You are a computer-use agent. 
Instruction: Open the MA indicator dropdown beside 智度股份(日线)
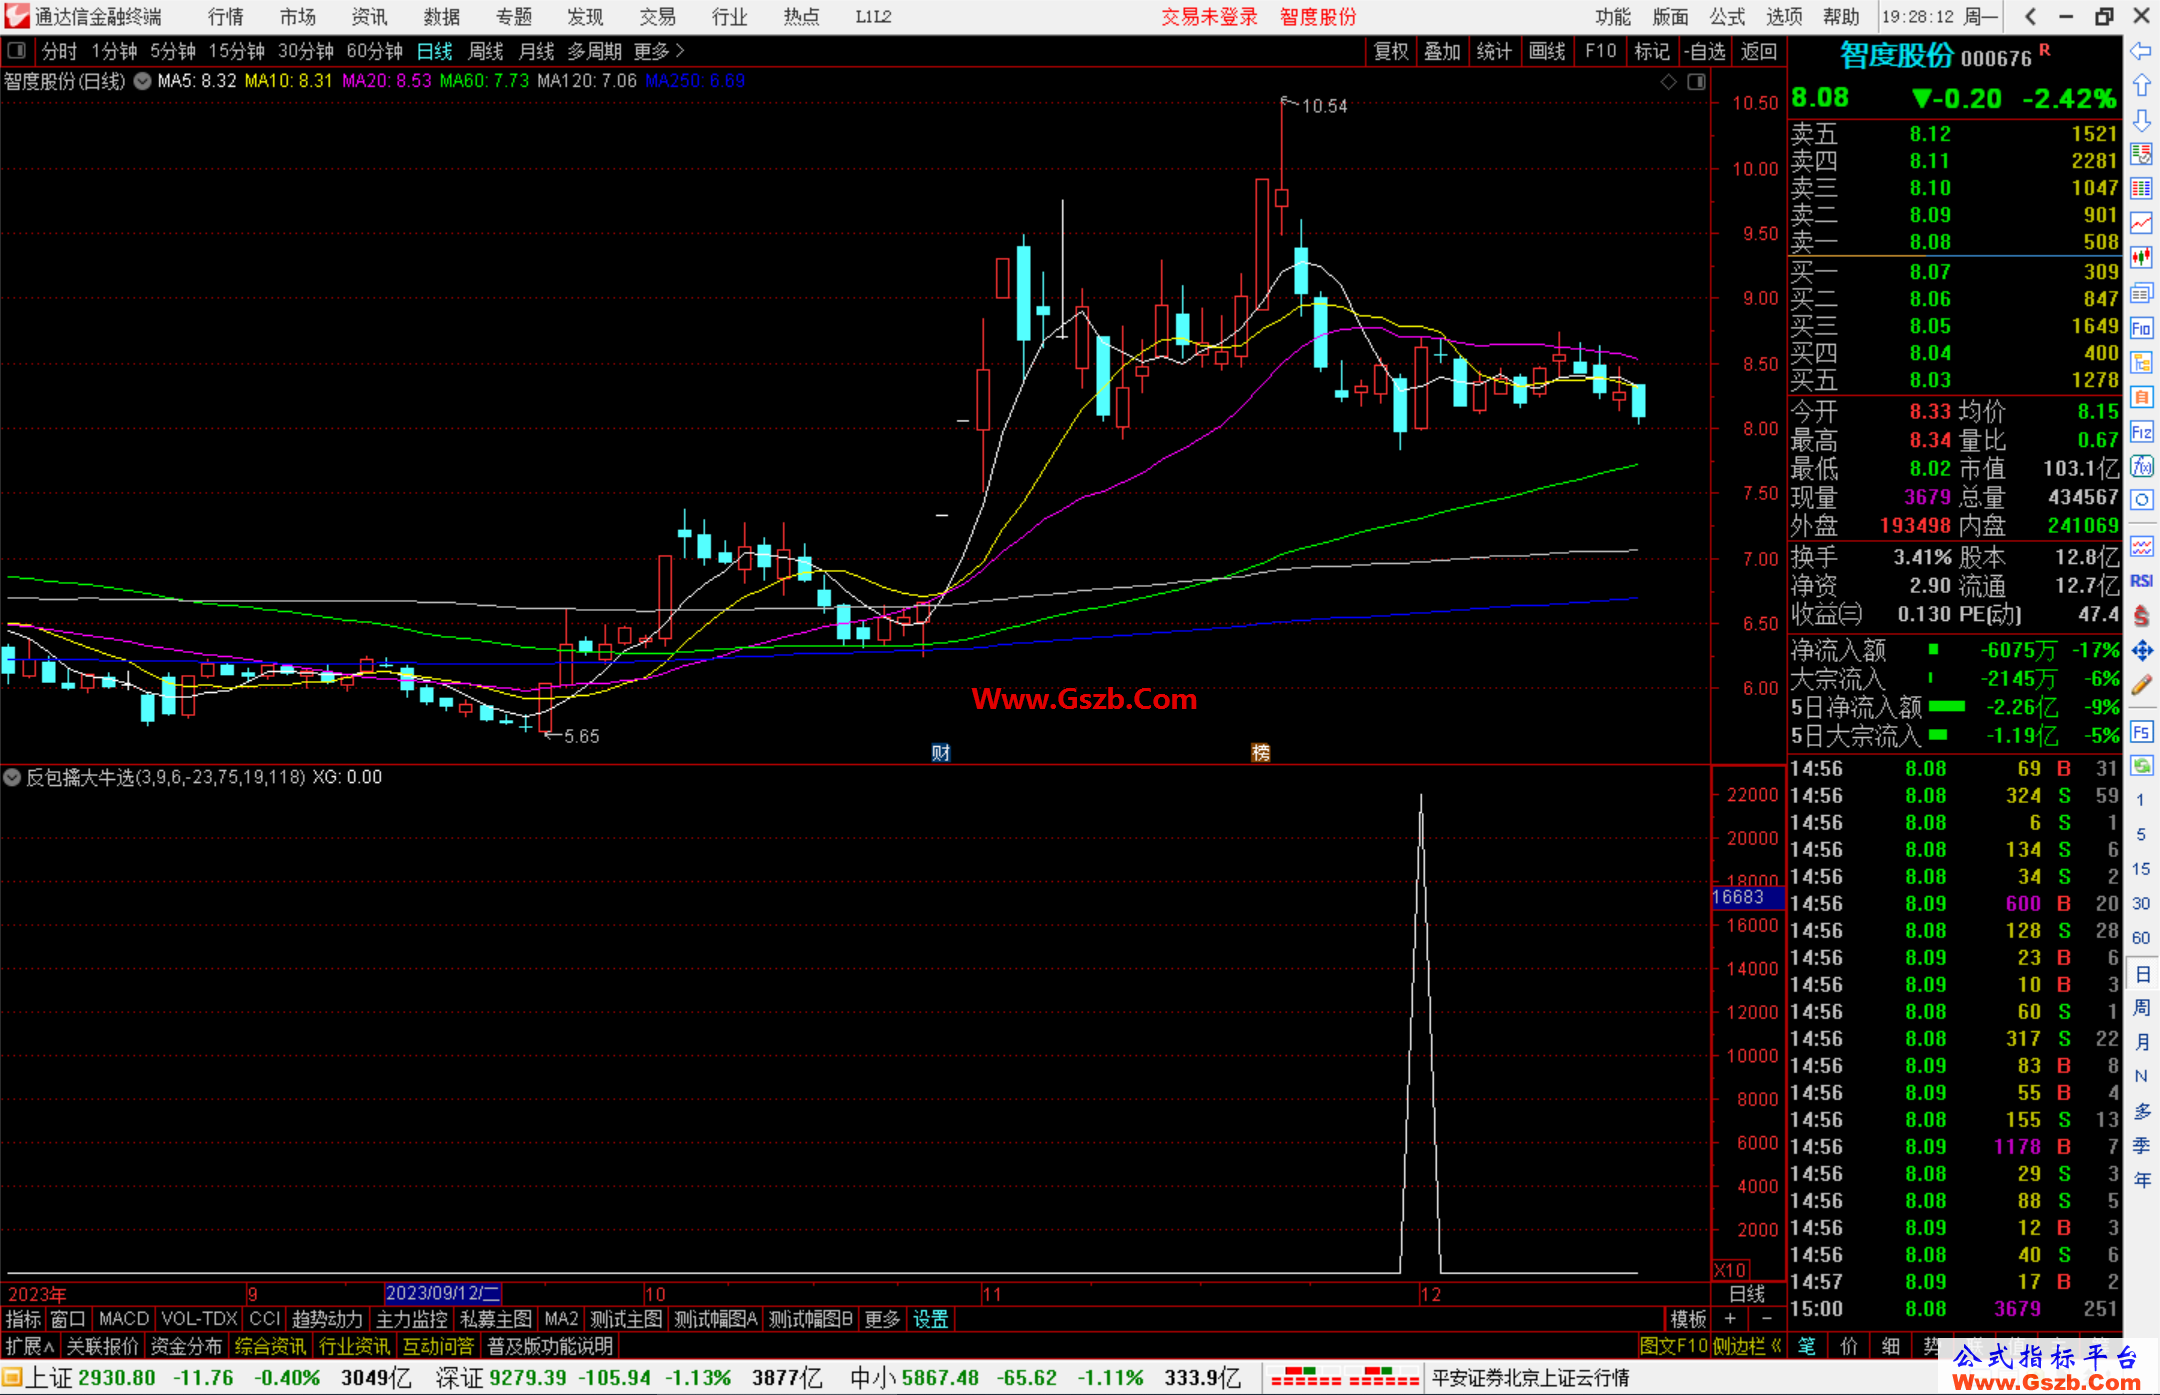pos(142,81)
